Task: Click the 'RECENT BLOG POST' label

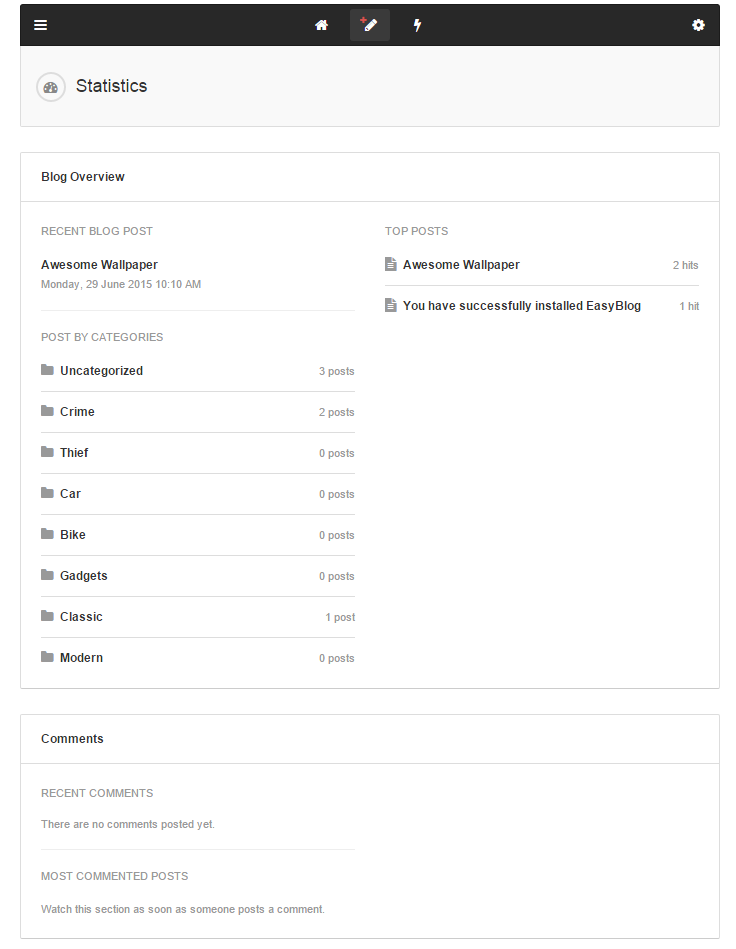Action: coord(97,231)
